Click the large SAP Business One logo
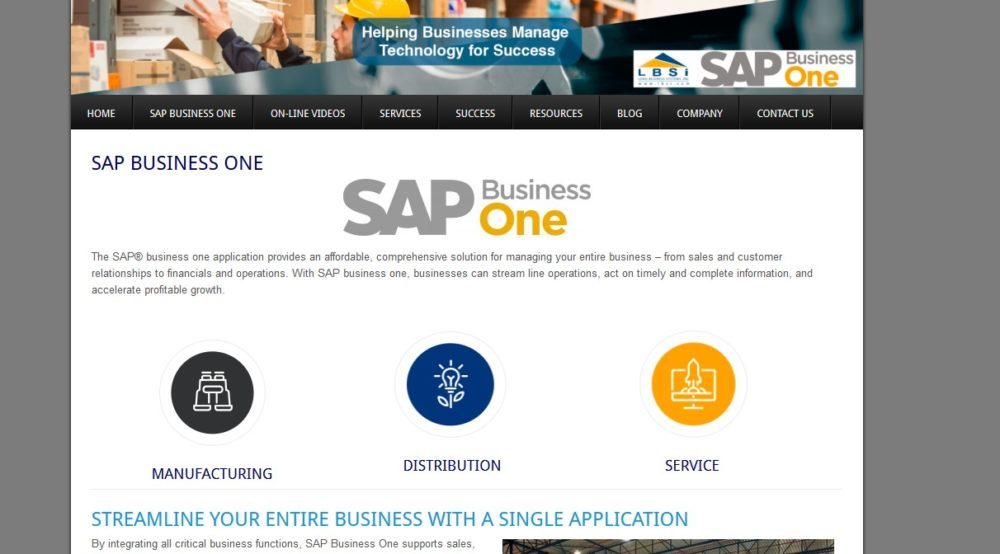The height and width of the screenshot is (554, 1000). 467,207
